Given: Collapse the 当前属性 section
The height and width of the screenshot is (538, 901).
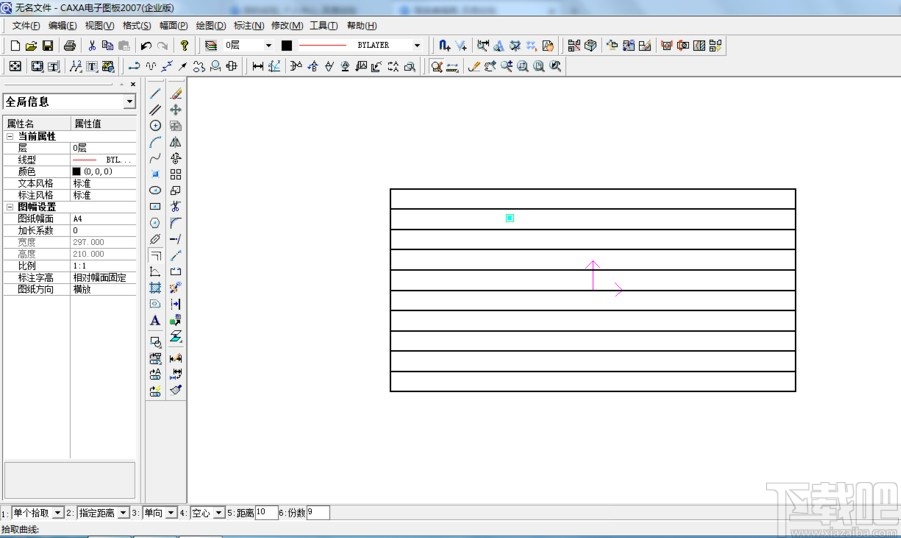Looking at the screenshot, I should click(10, 136).
